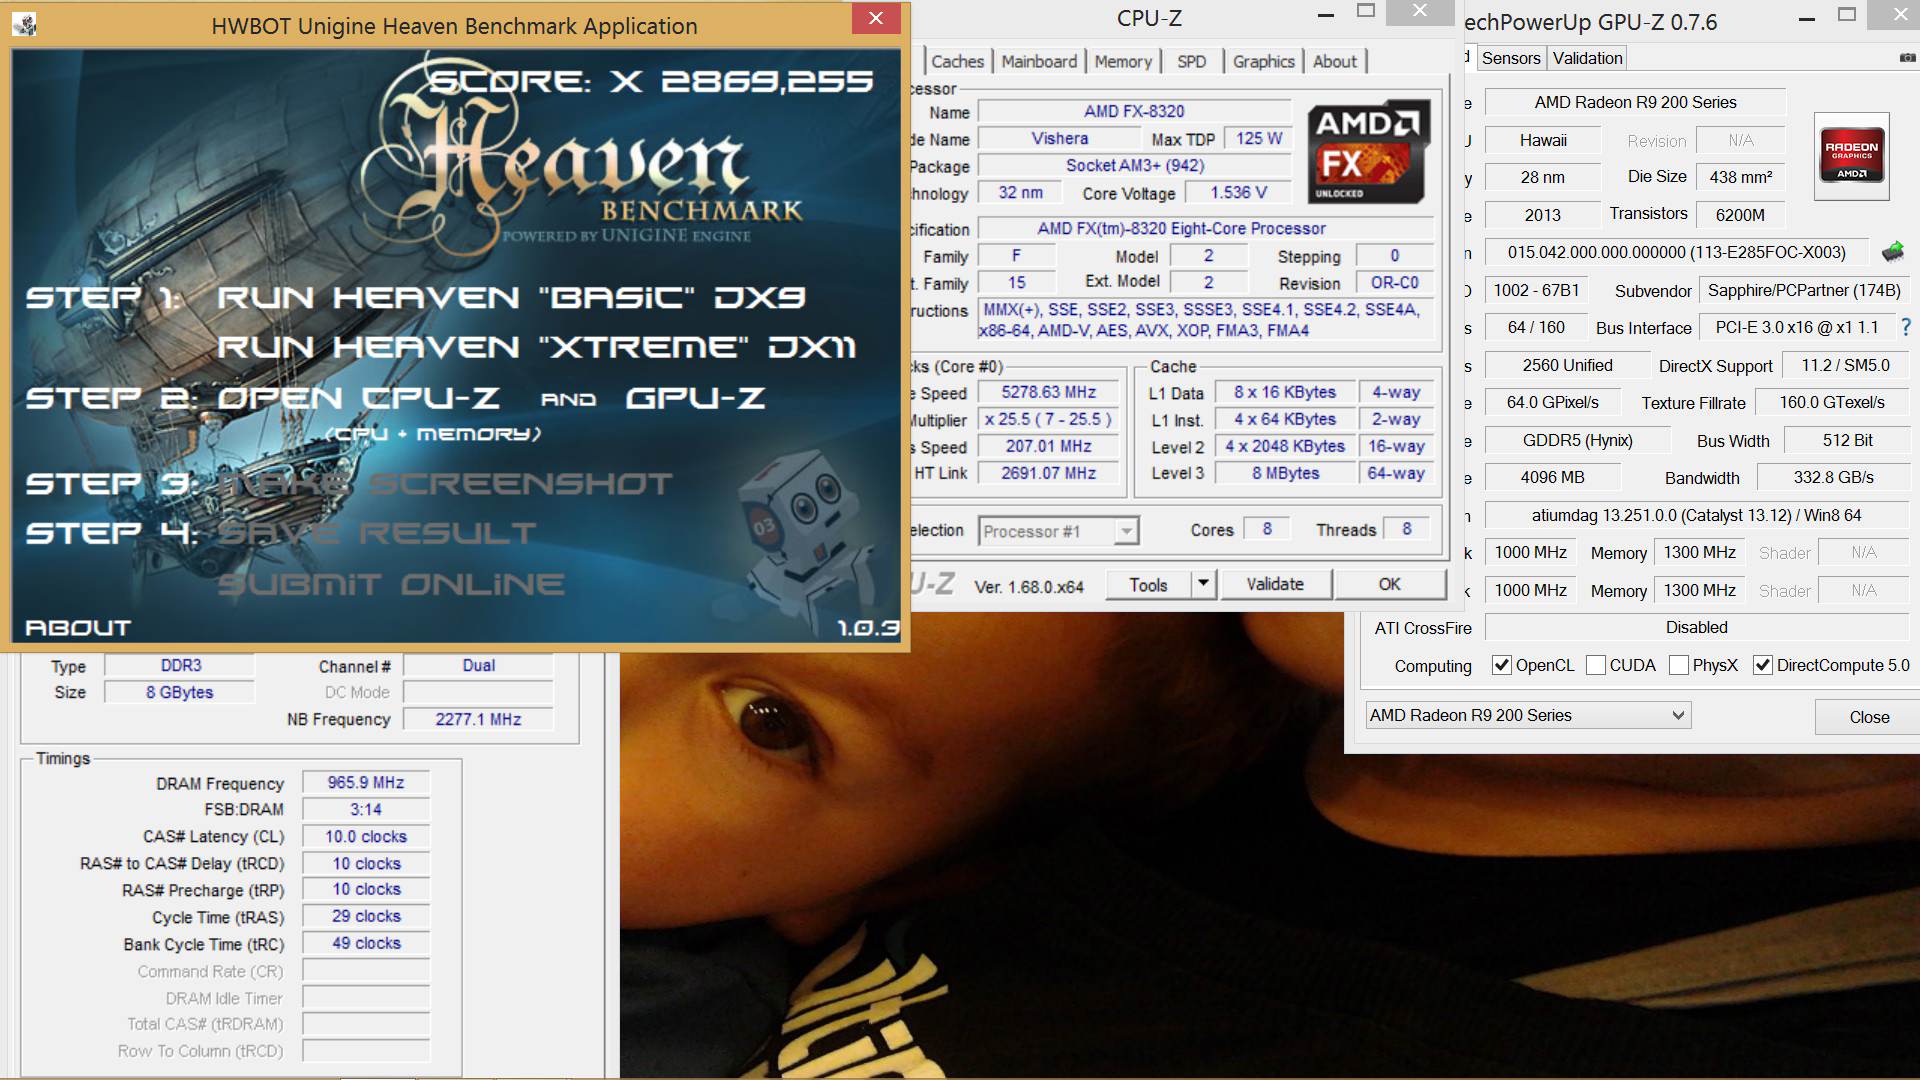Switch to the Memory tab in CPU-Z
This screenshot has height=1080, width=1920.
(x=1123, y=61)
